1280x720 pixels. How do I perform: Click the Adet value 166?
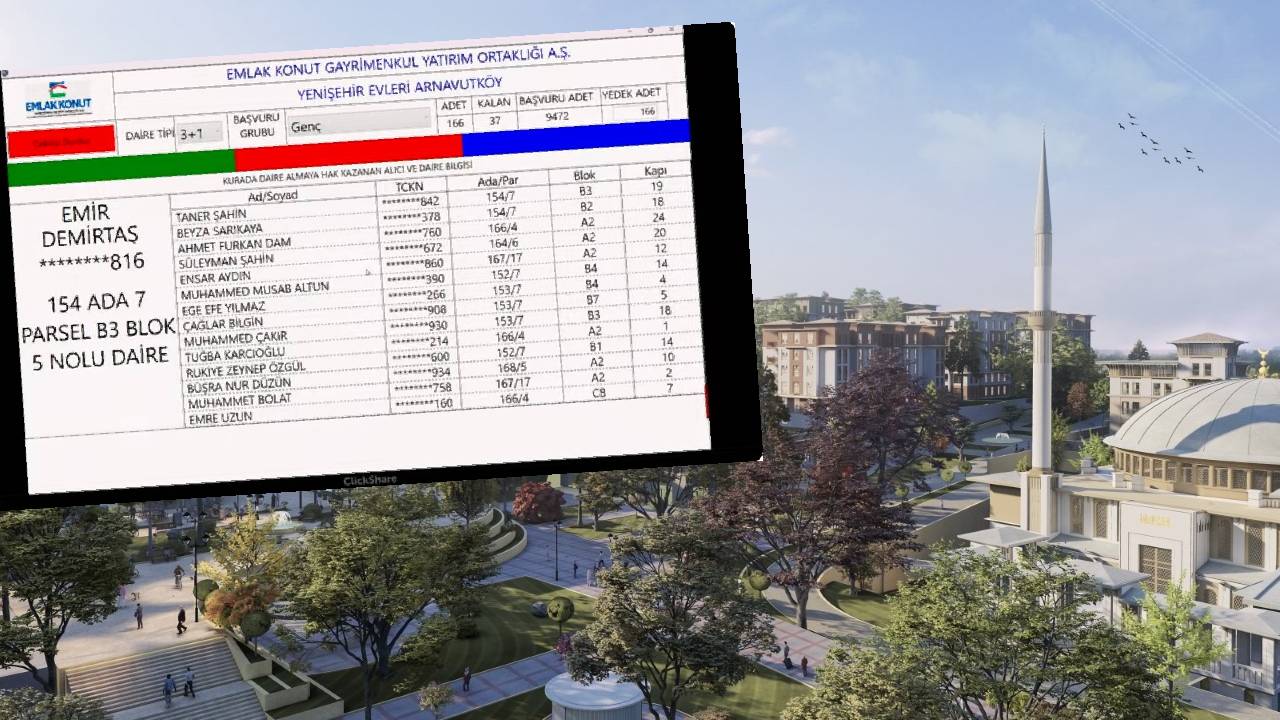pos(456,121)
